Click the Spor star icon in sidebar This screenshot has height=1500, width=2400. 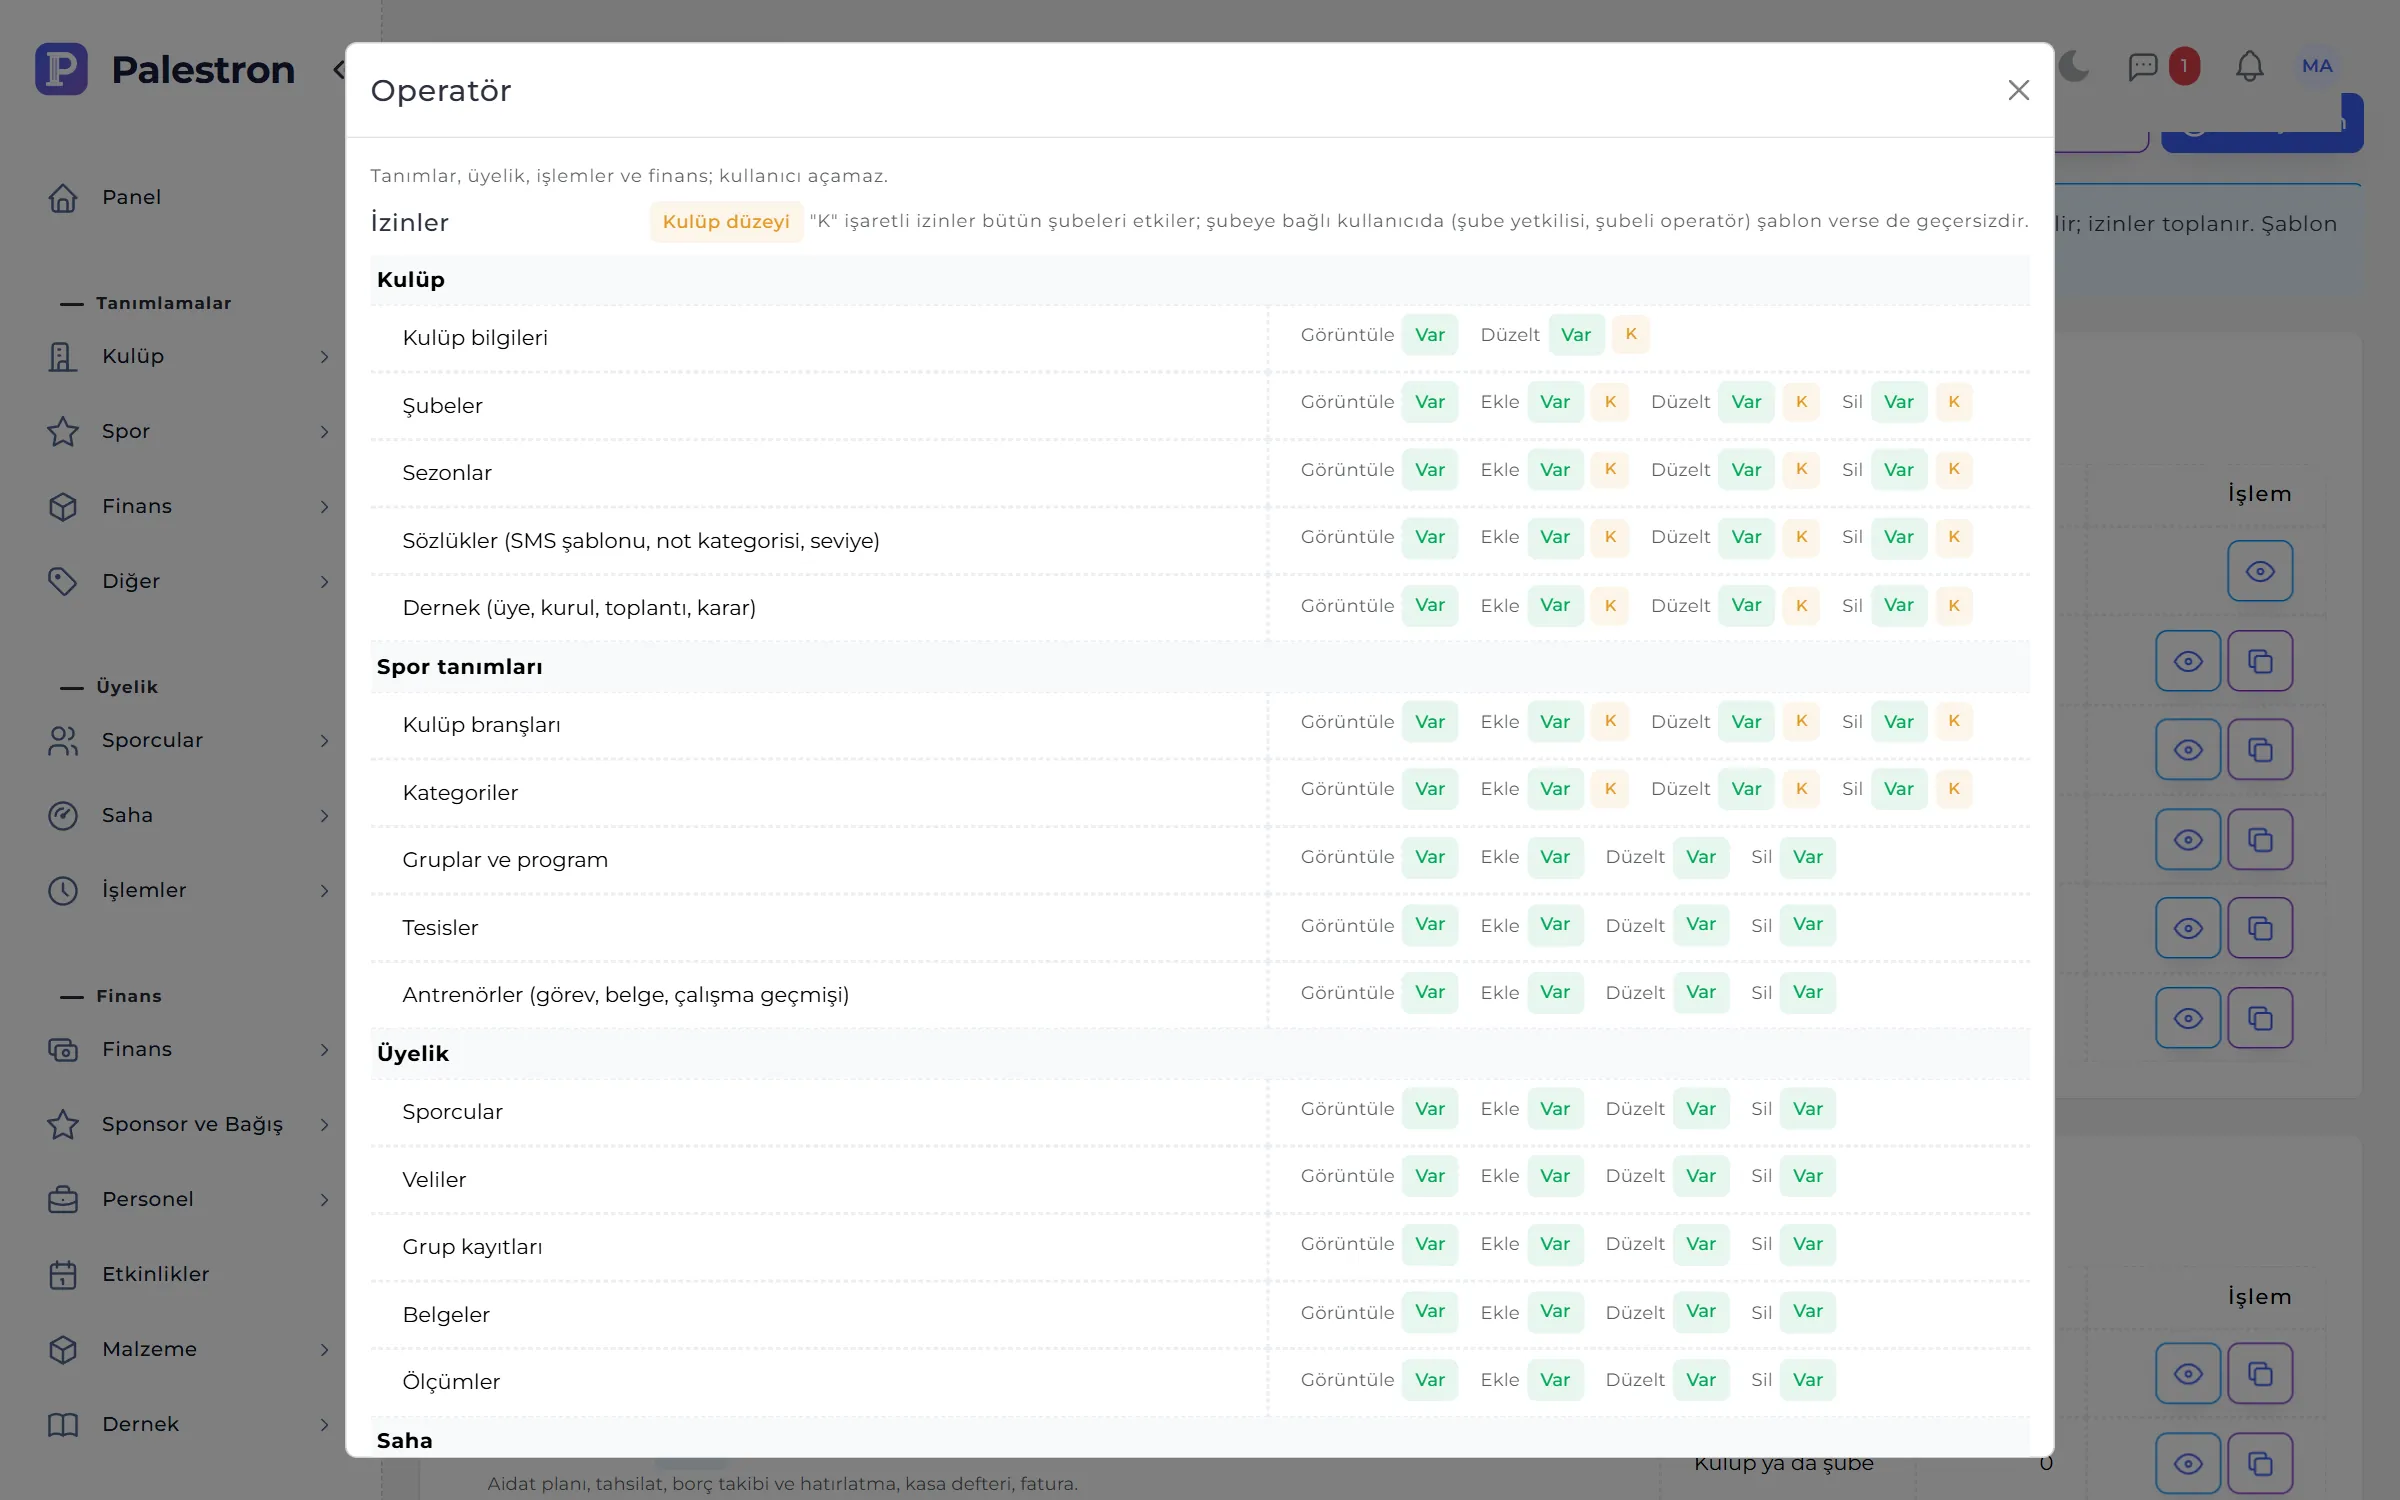63,432
